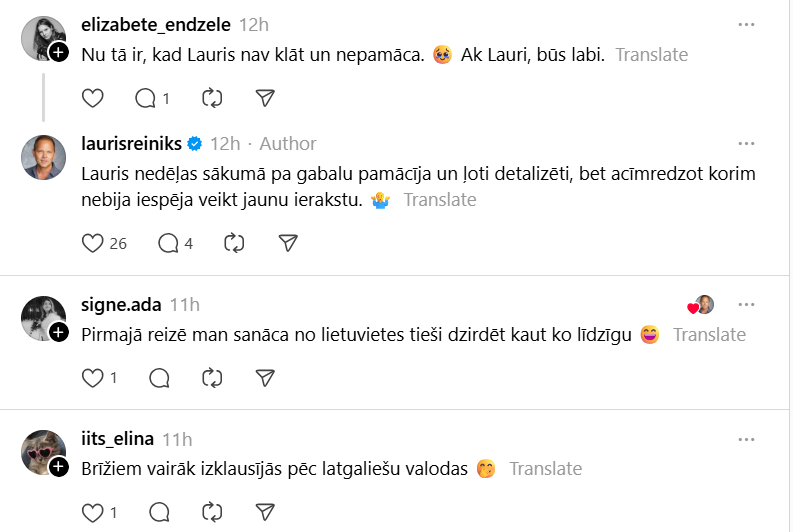Like laurisreiniks' reply with 26 likes
Screen dimensions: 793x532
[93, 243]
